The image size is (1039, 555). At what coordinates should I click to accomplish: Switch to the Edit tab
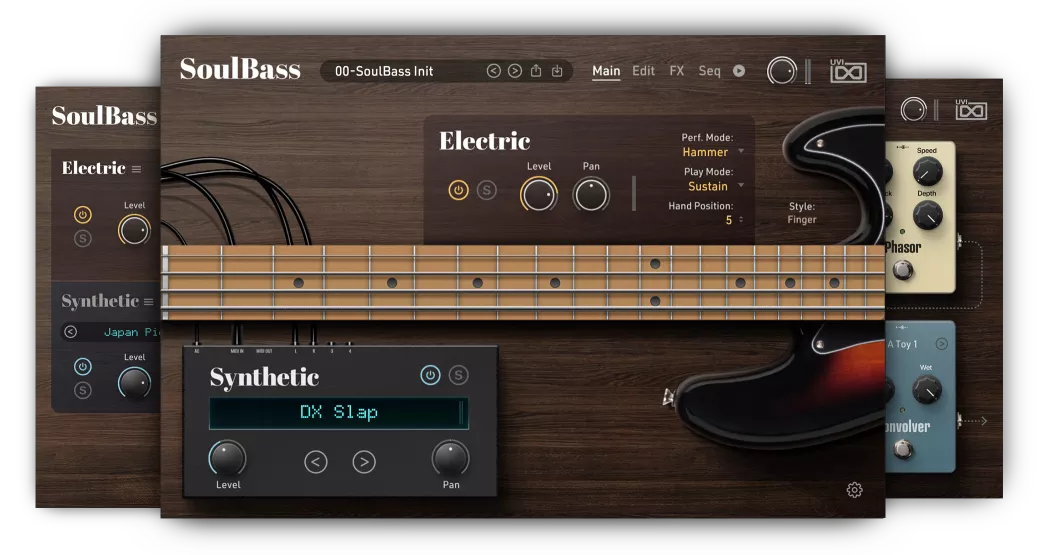[643, 71]
